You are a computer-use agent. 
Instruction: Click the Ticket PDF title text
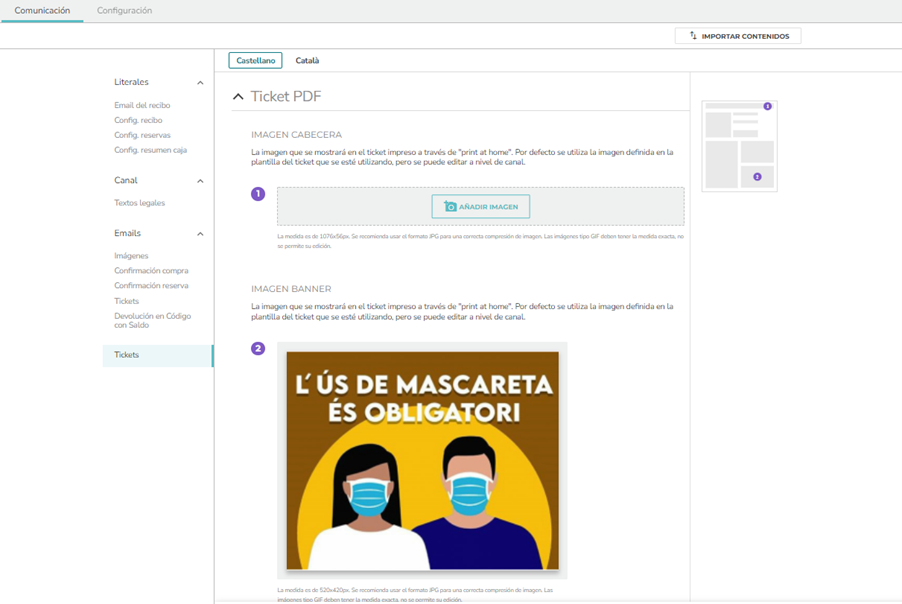pos(286,97)
